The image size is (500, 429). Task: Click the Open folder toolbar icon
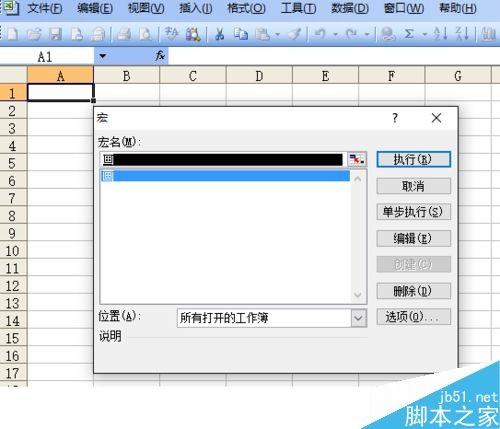[34, 34]
